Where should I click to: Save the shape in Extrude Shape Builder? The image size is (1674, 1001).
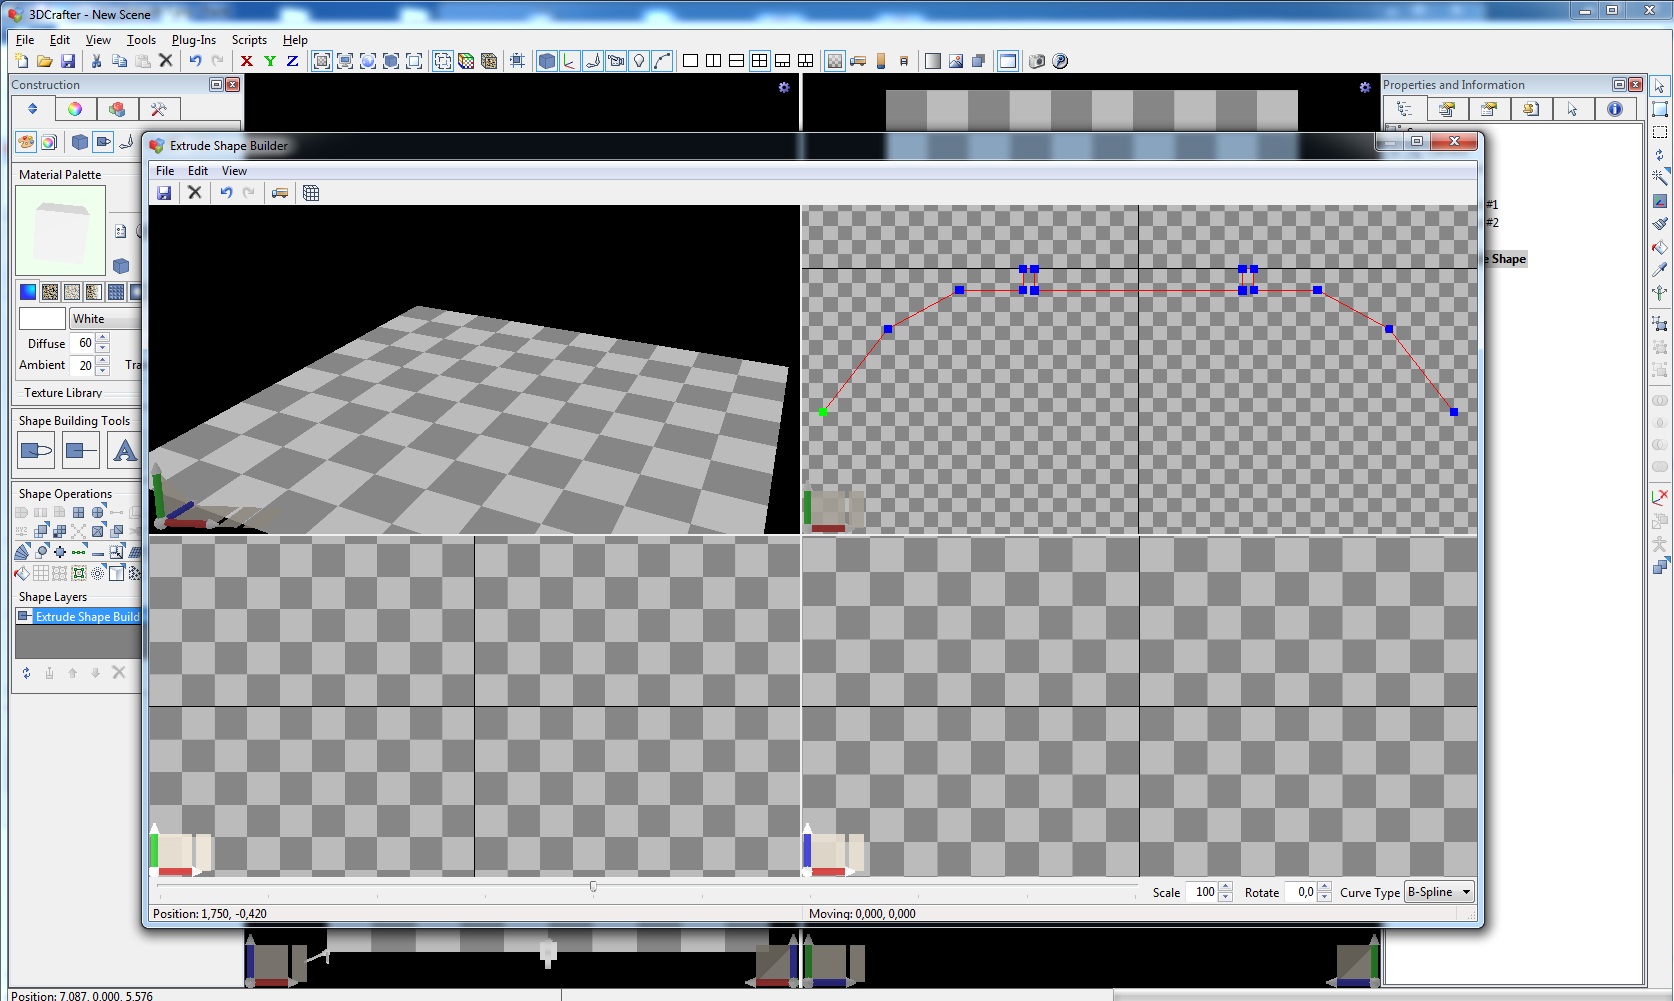pos(164,193)
